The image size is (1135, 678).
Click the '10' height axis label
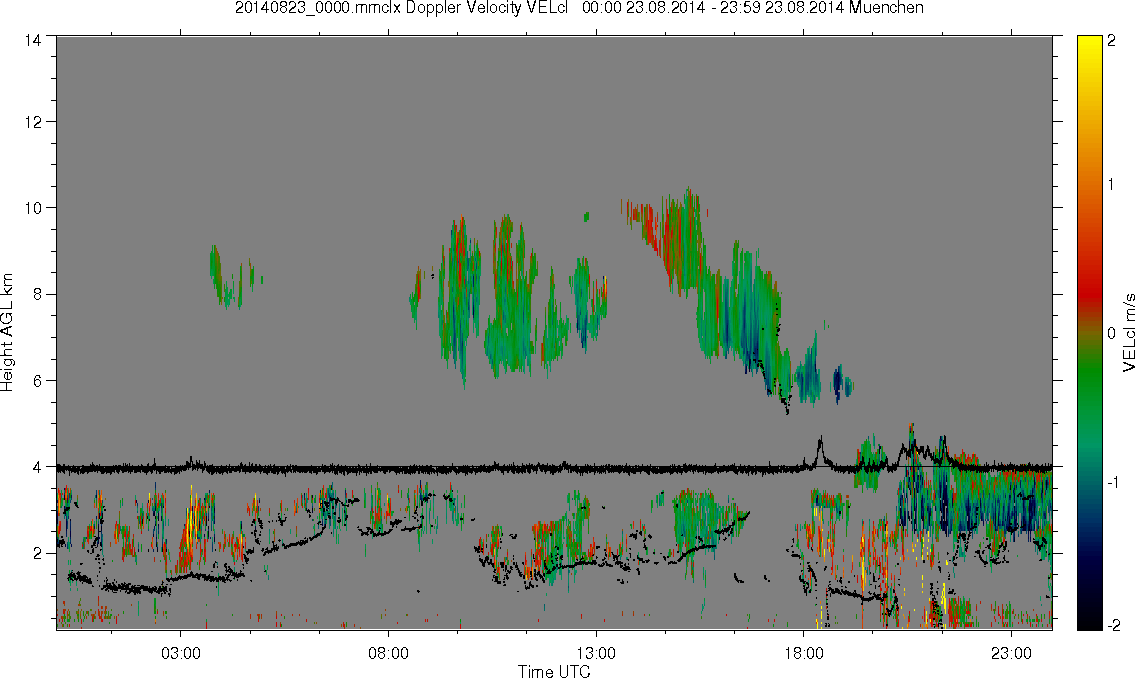[33, 208]
